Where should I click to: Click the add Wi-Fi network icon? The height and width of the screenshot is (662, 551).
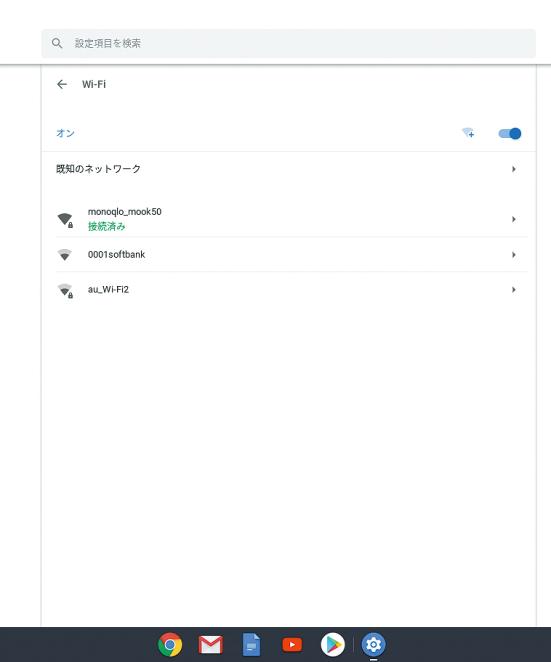click(x=468, y=133)
